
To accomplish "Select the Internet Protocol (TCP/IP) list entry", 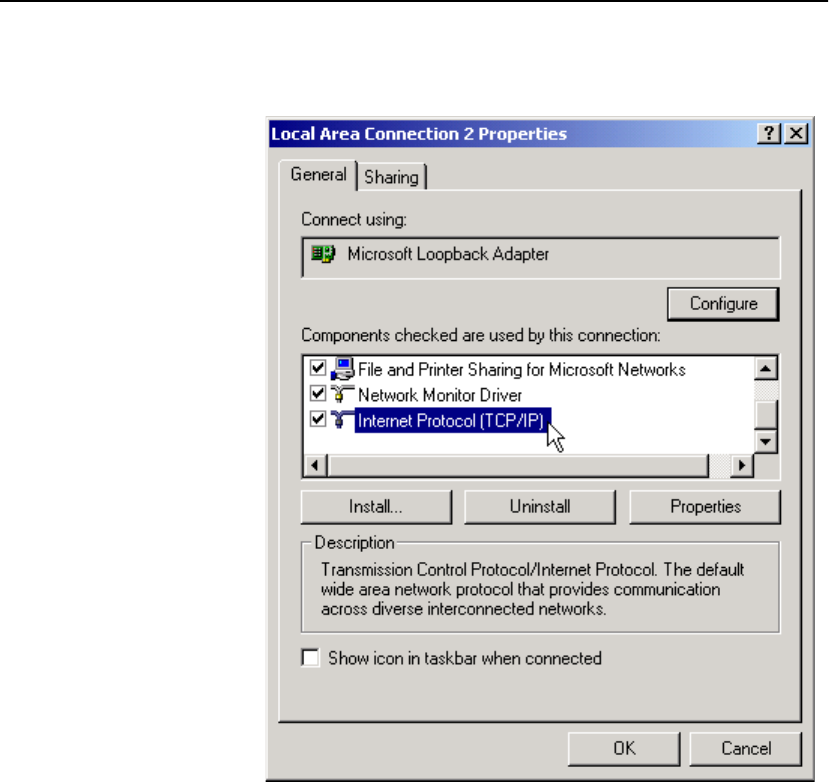I will tap(453, 421).
